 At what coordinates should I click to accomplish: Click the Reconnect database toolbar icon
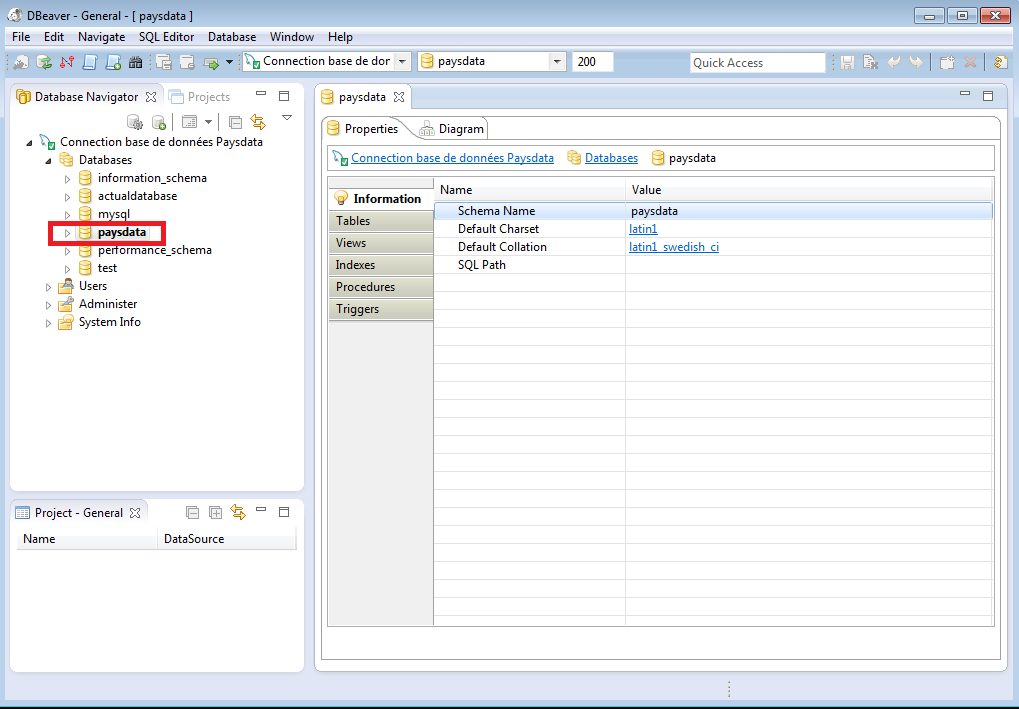tap(44, 62)
